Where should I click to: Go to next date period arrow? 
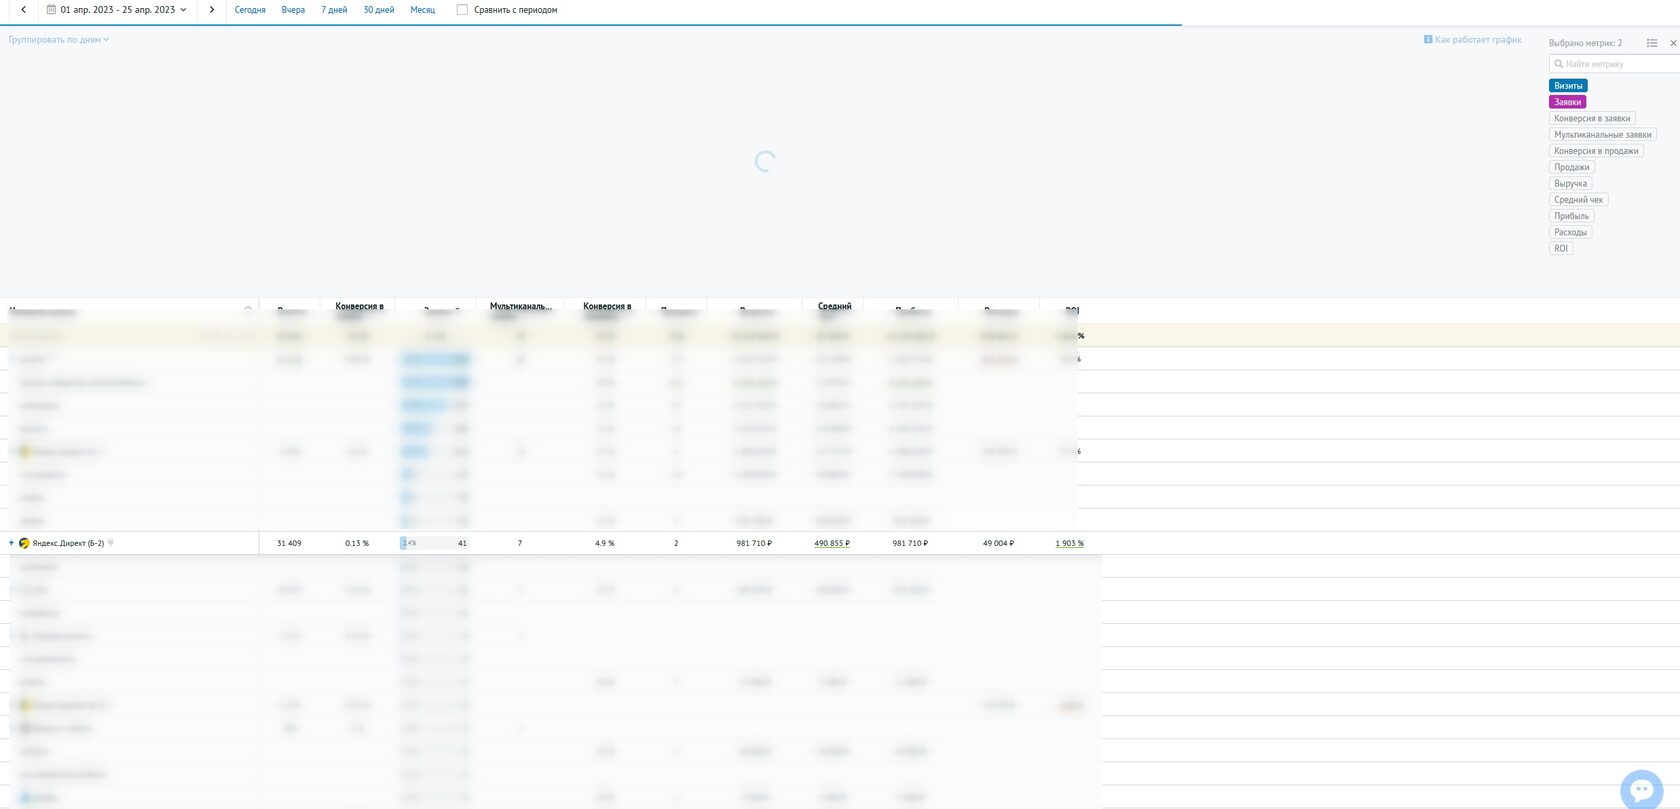coord(211,10)
